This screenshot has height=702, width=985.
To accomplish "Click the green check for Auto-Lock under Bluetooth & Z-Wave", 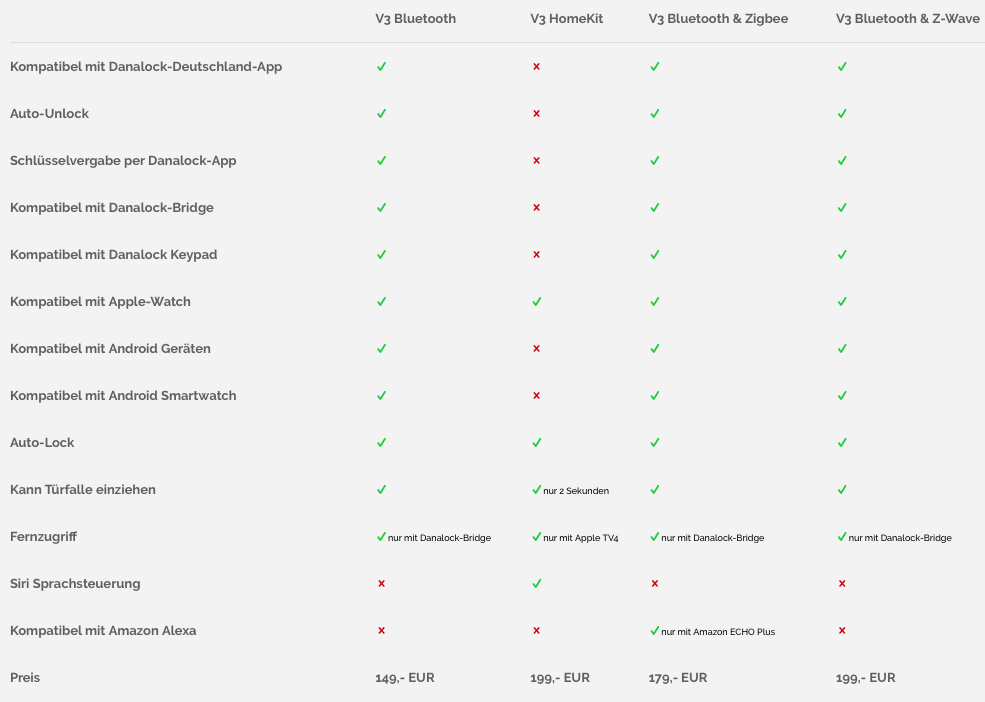I will (x=842, y=443).
